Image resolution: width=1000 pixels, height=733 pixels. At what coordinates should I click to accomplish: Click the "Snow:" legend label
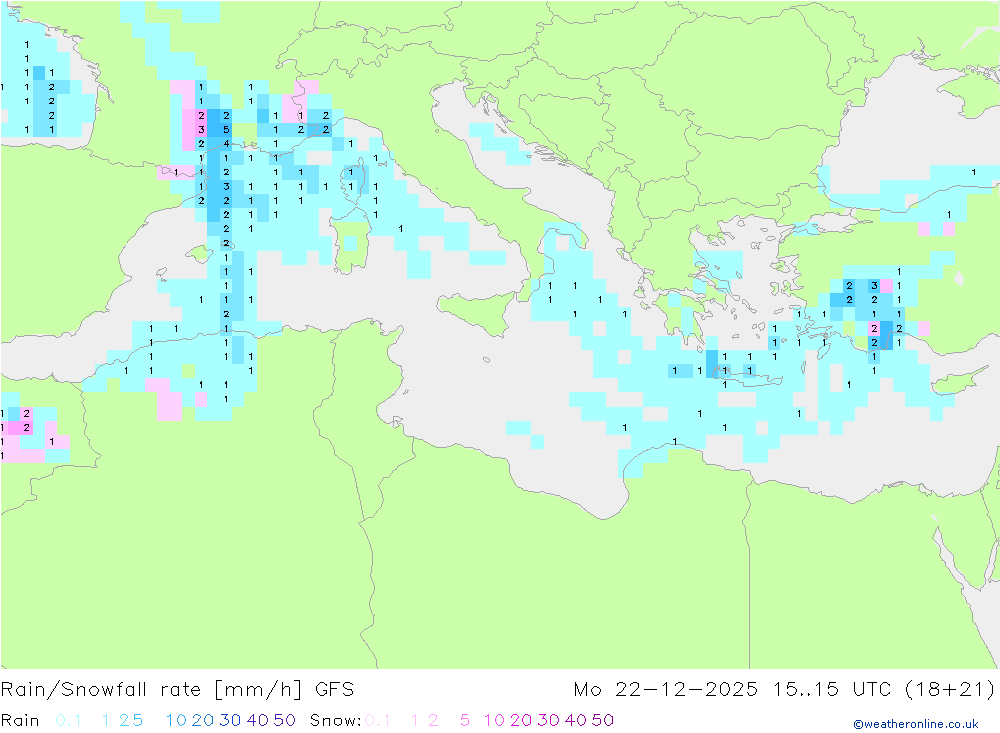click(x=335, y=720)
